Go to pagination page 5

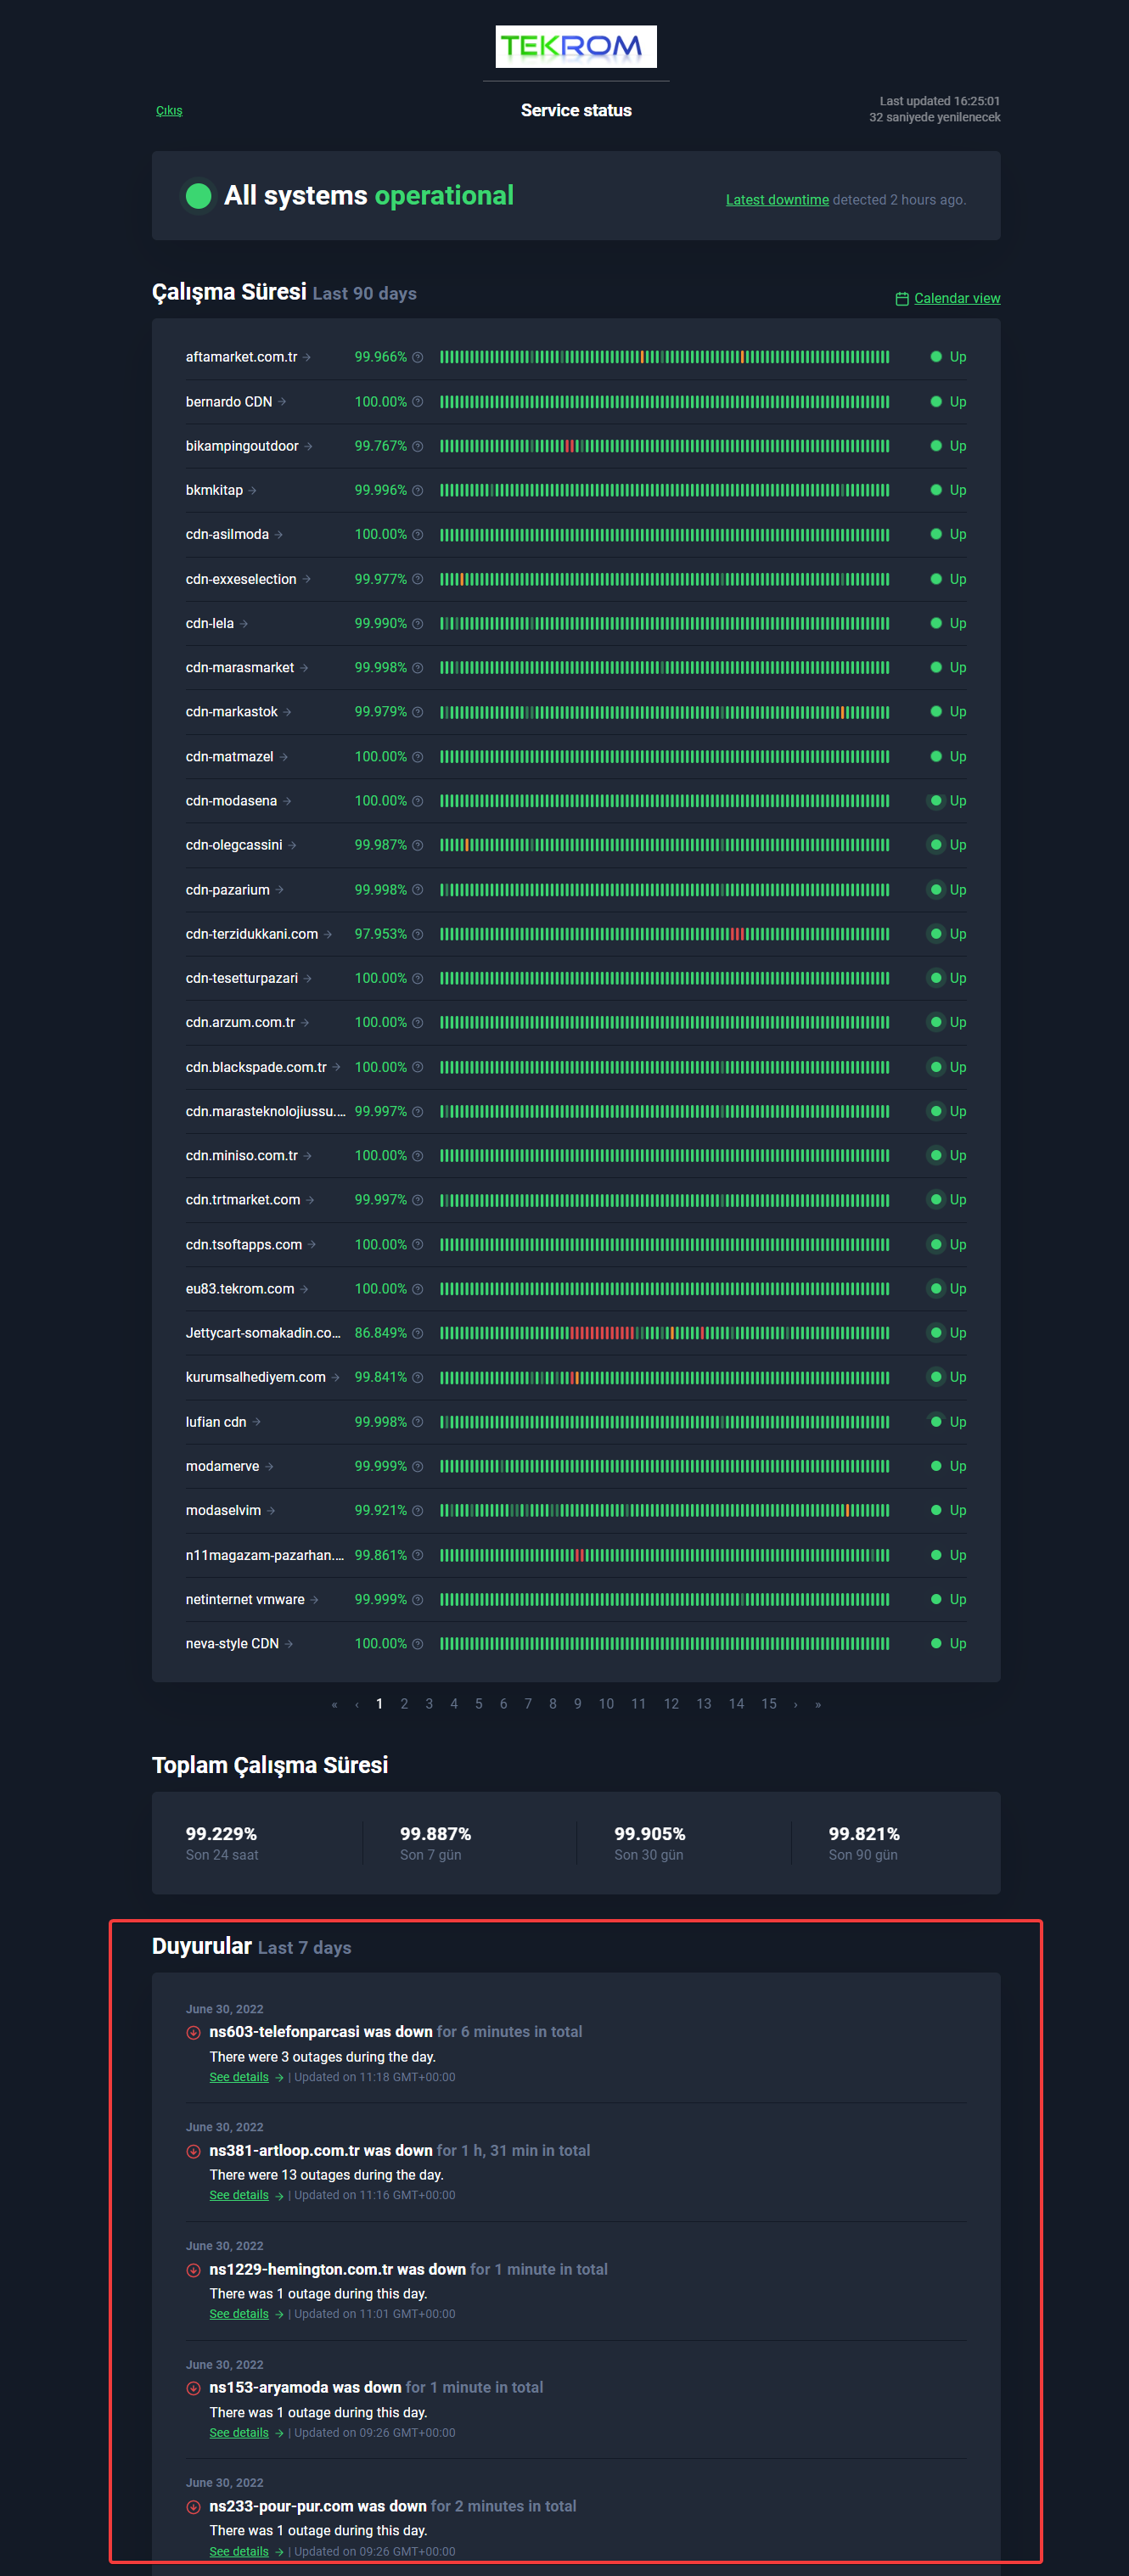click(x=479, y=1704)
